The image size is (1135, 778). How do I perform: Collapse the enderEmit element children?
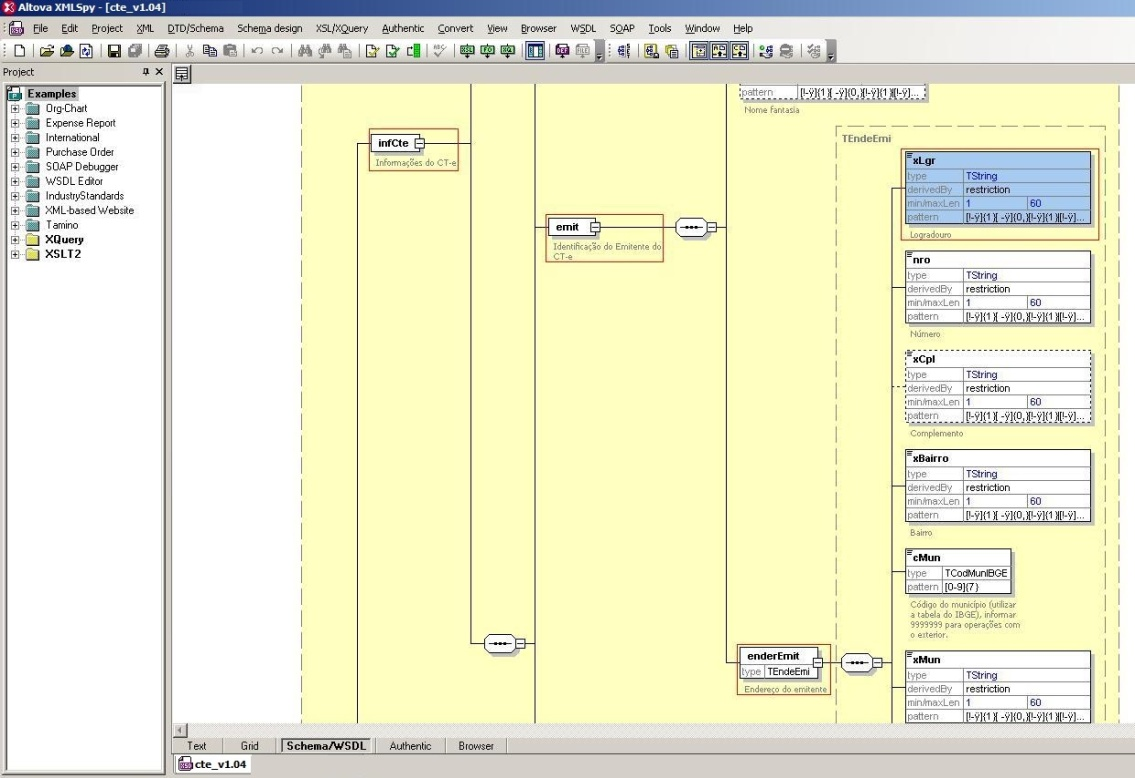819,662
